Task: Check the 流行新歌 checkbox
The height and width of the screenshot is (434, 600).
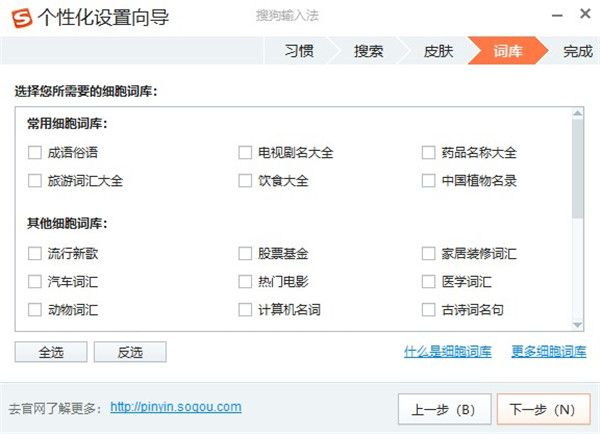Action: (35, 254)
